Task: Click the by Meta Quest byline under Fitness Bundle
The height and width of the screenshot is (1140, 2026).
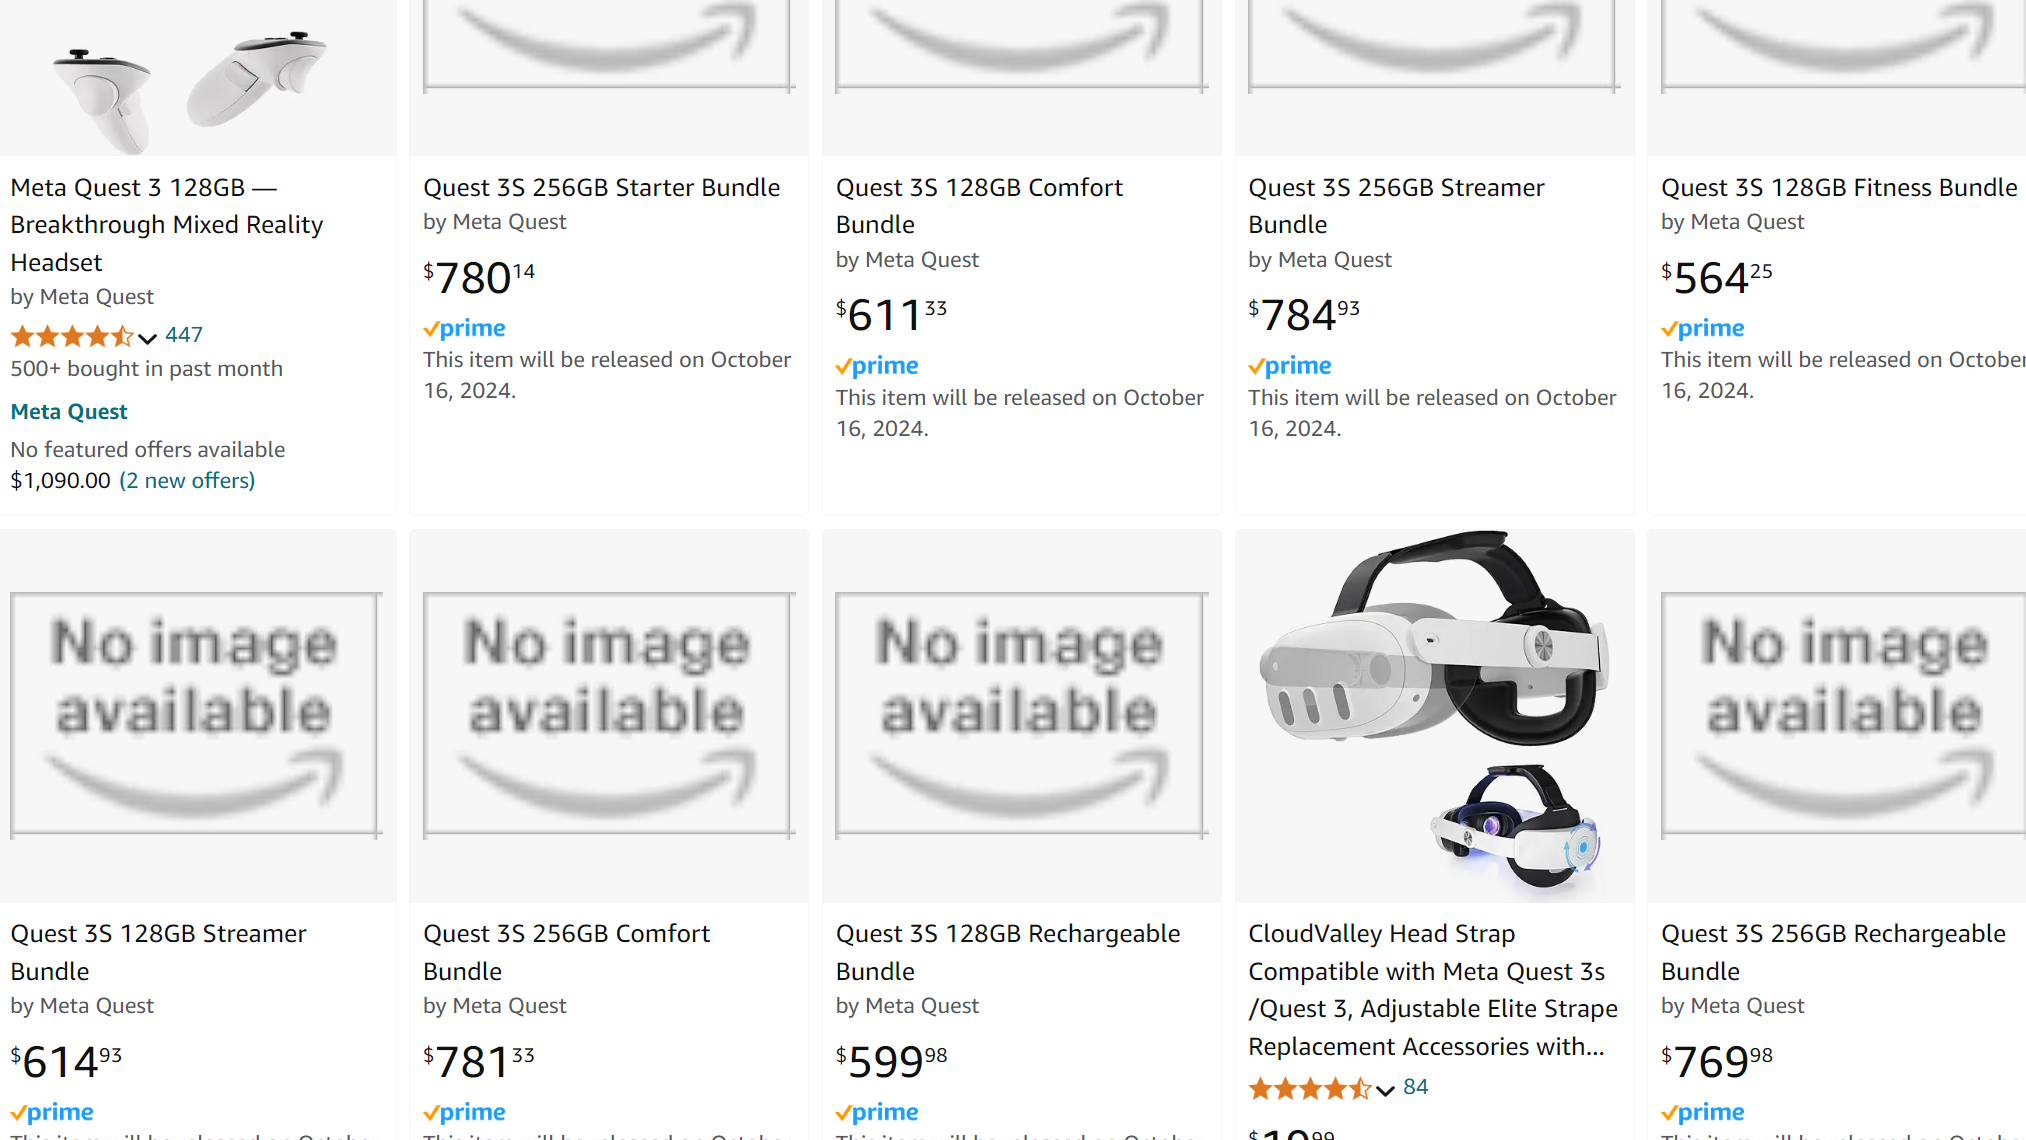Action: tap(1733, 221)
